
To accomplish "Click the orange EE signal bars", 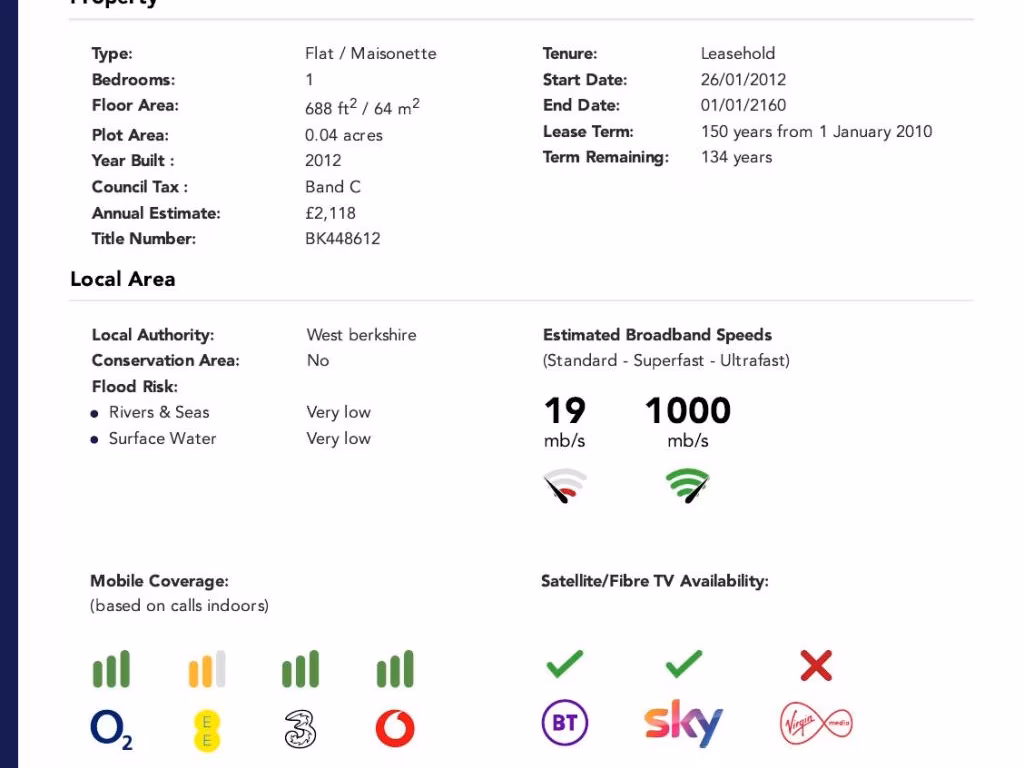I will [x=207, y=670].
